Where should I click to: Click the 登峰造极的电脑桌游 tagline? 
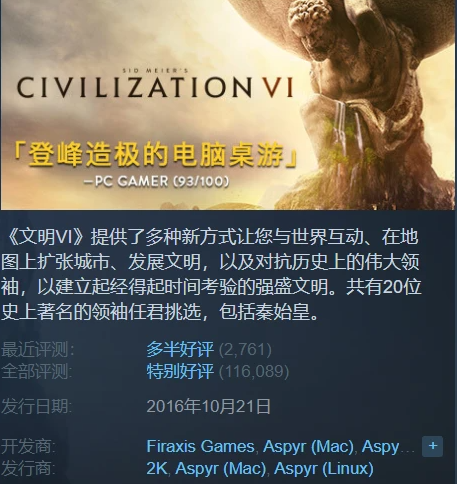click(x=155, y=155)
